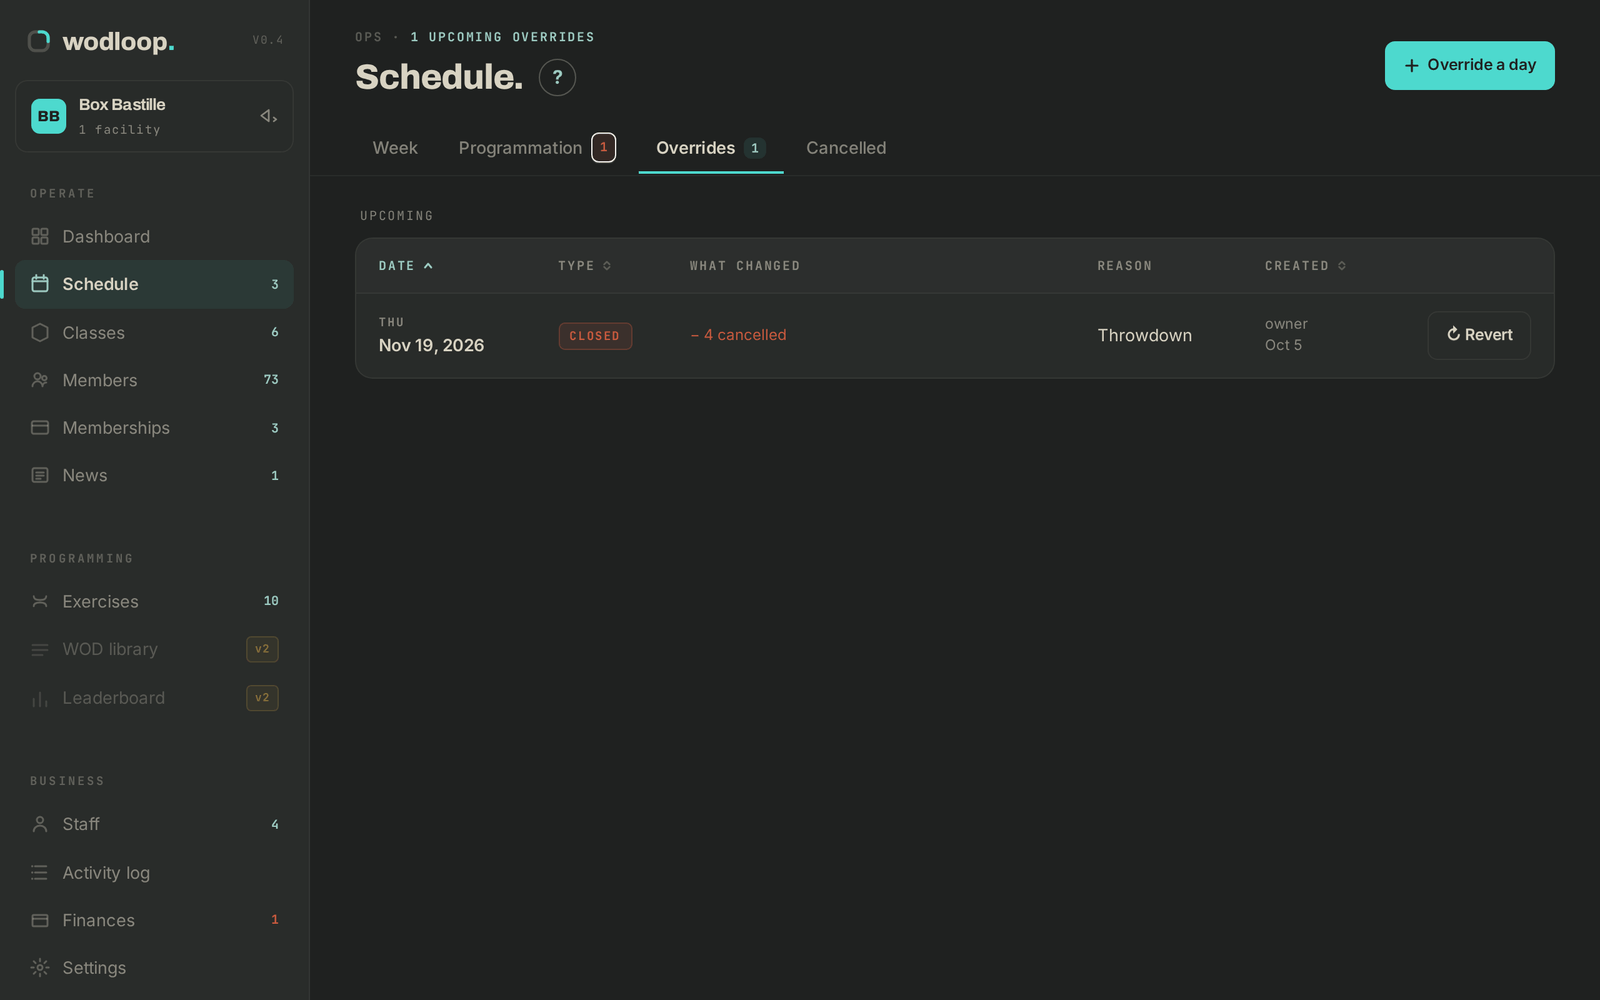
Task: Click the '− 4 cancelled' text
Action: pos(738,335)
